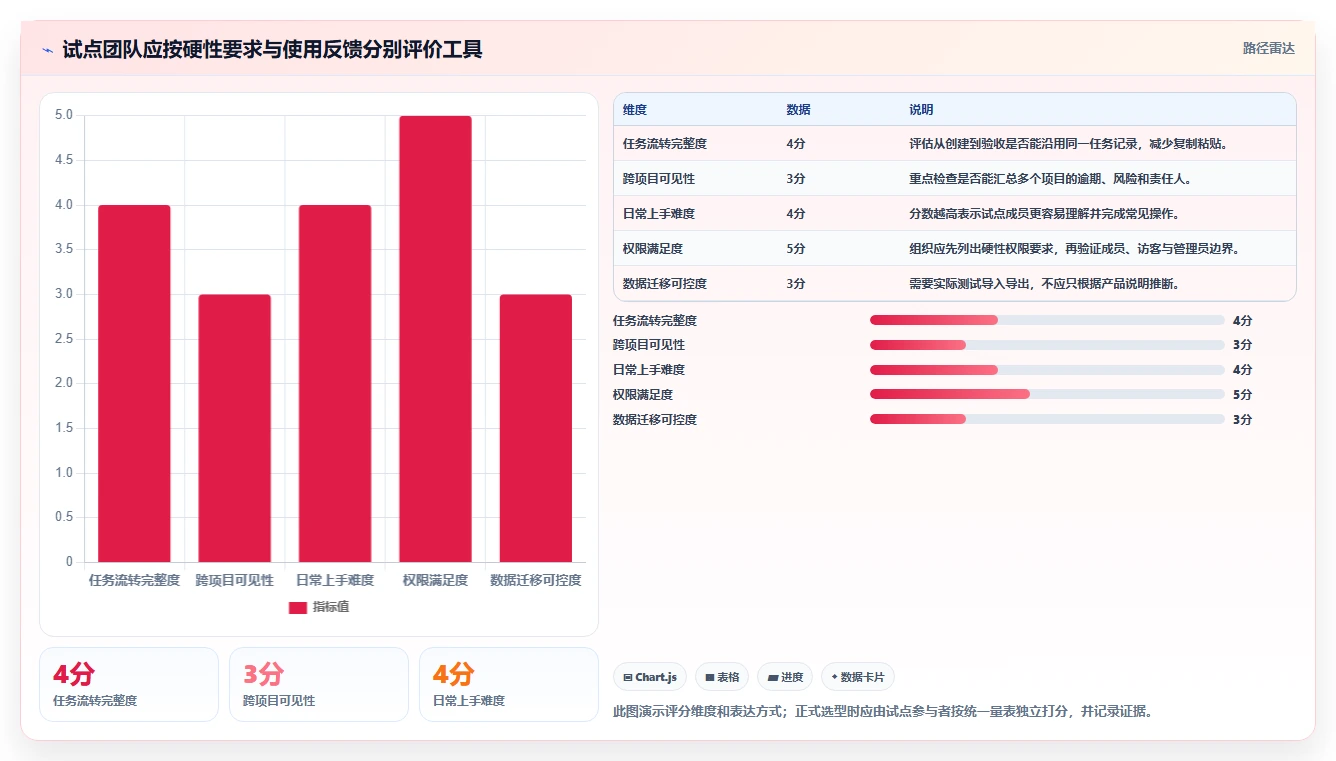Click 数据迁移可控度 x-axis label
The image size is (1336, 761).
(536, 580)
